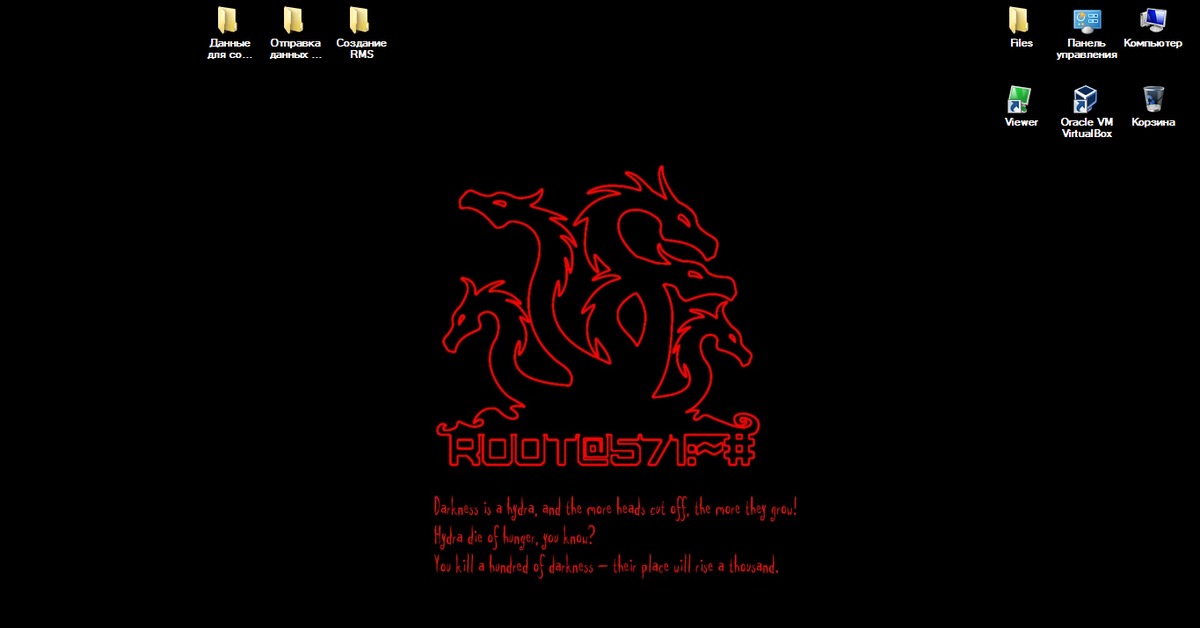Select the Данные для со... folder icon
1200x628 pixels.
click(229, 20)
